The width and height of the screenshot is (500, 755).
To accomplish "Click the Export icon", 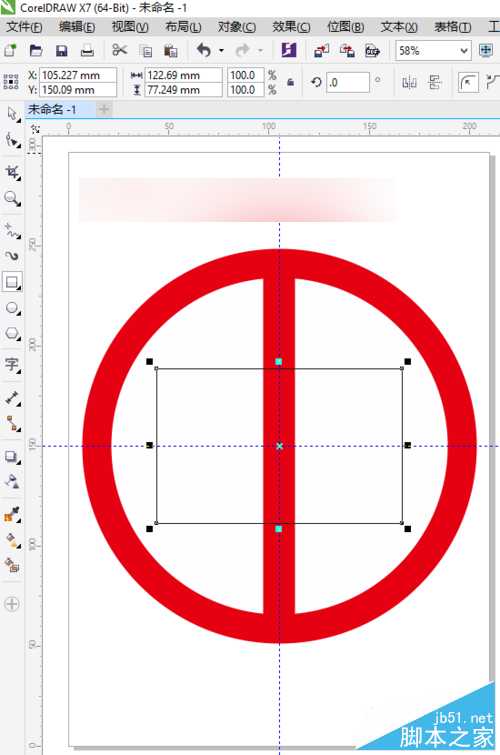I will [x=347, y=50].
